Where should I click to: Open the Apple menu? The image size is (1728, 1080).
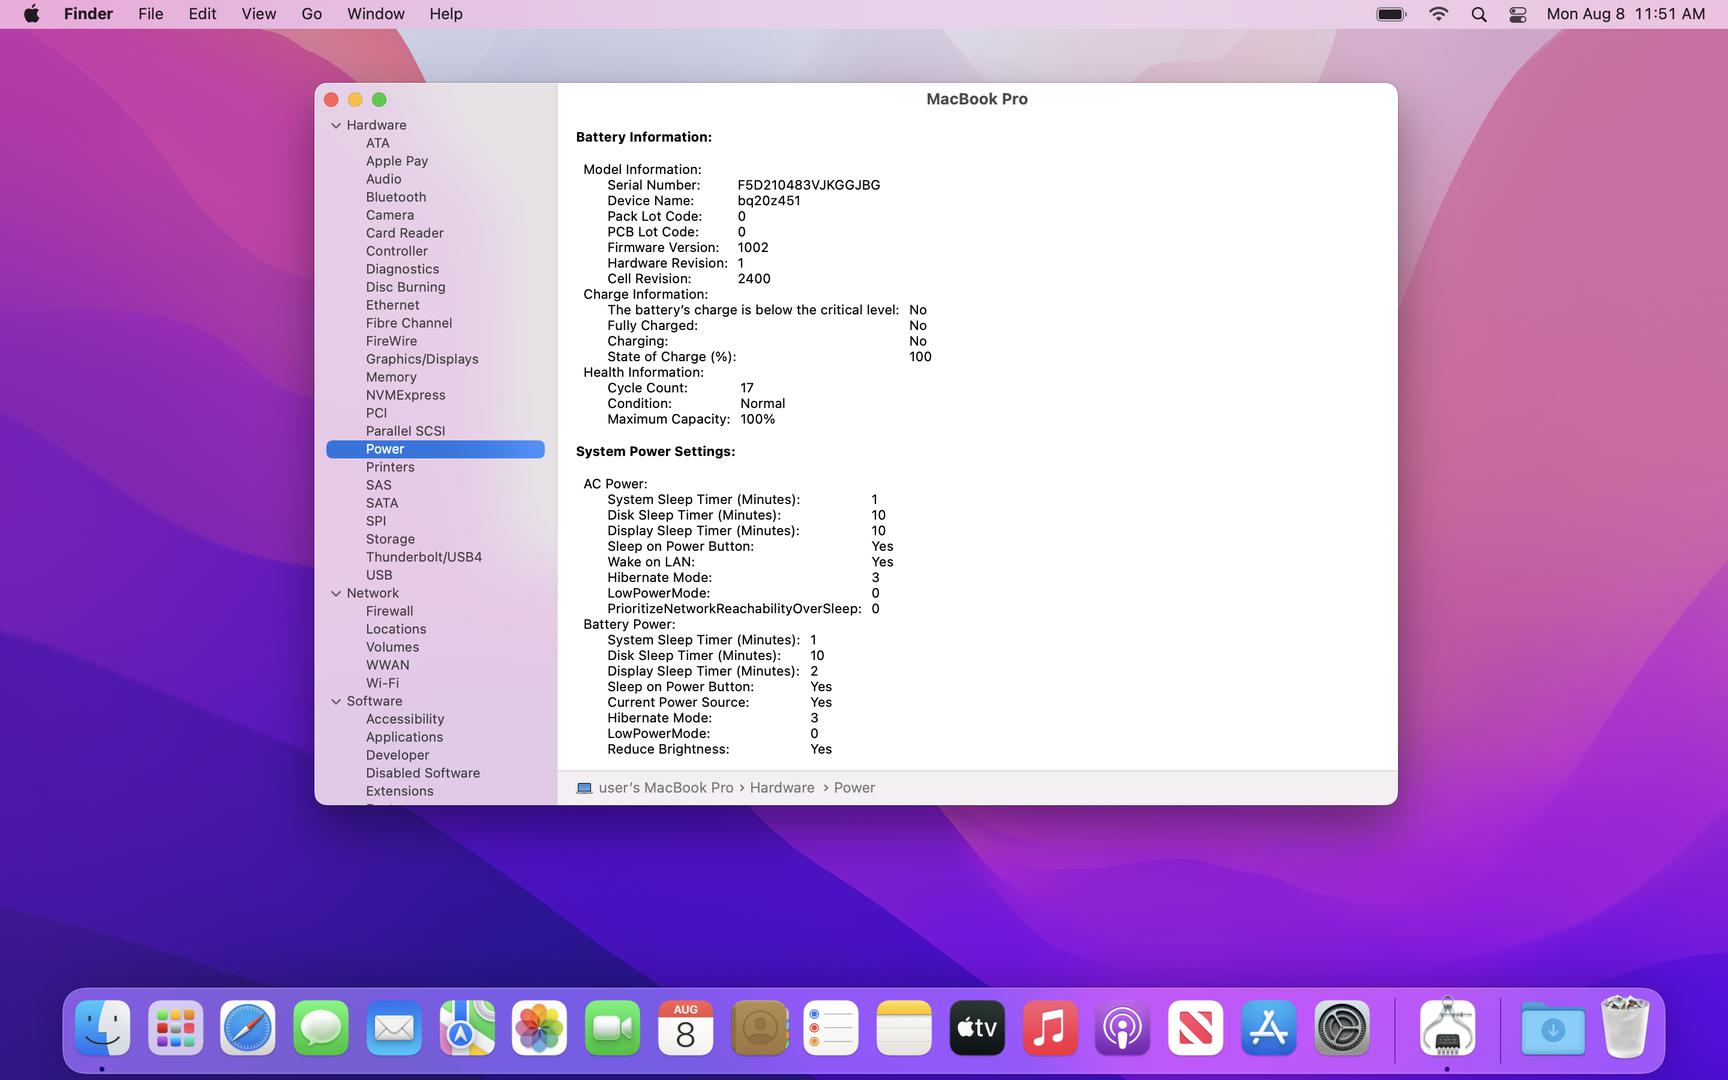32,14
